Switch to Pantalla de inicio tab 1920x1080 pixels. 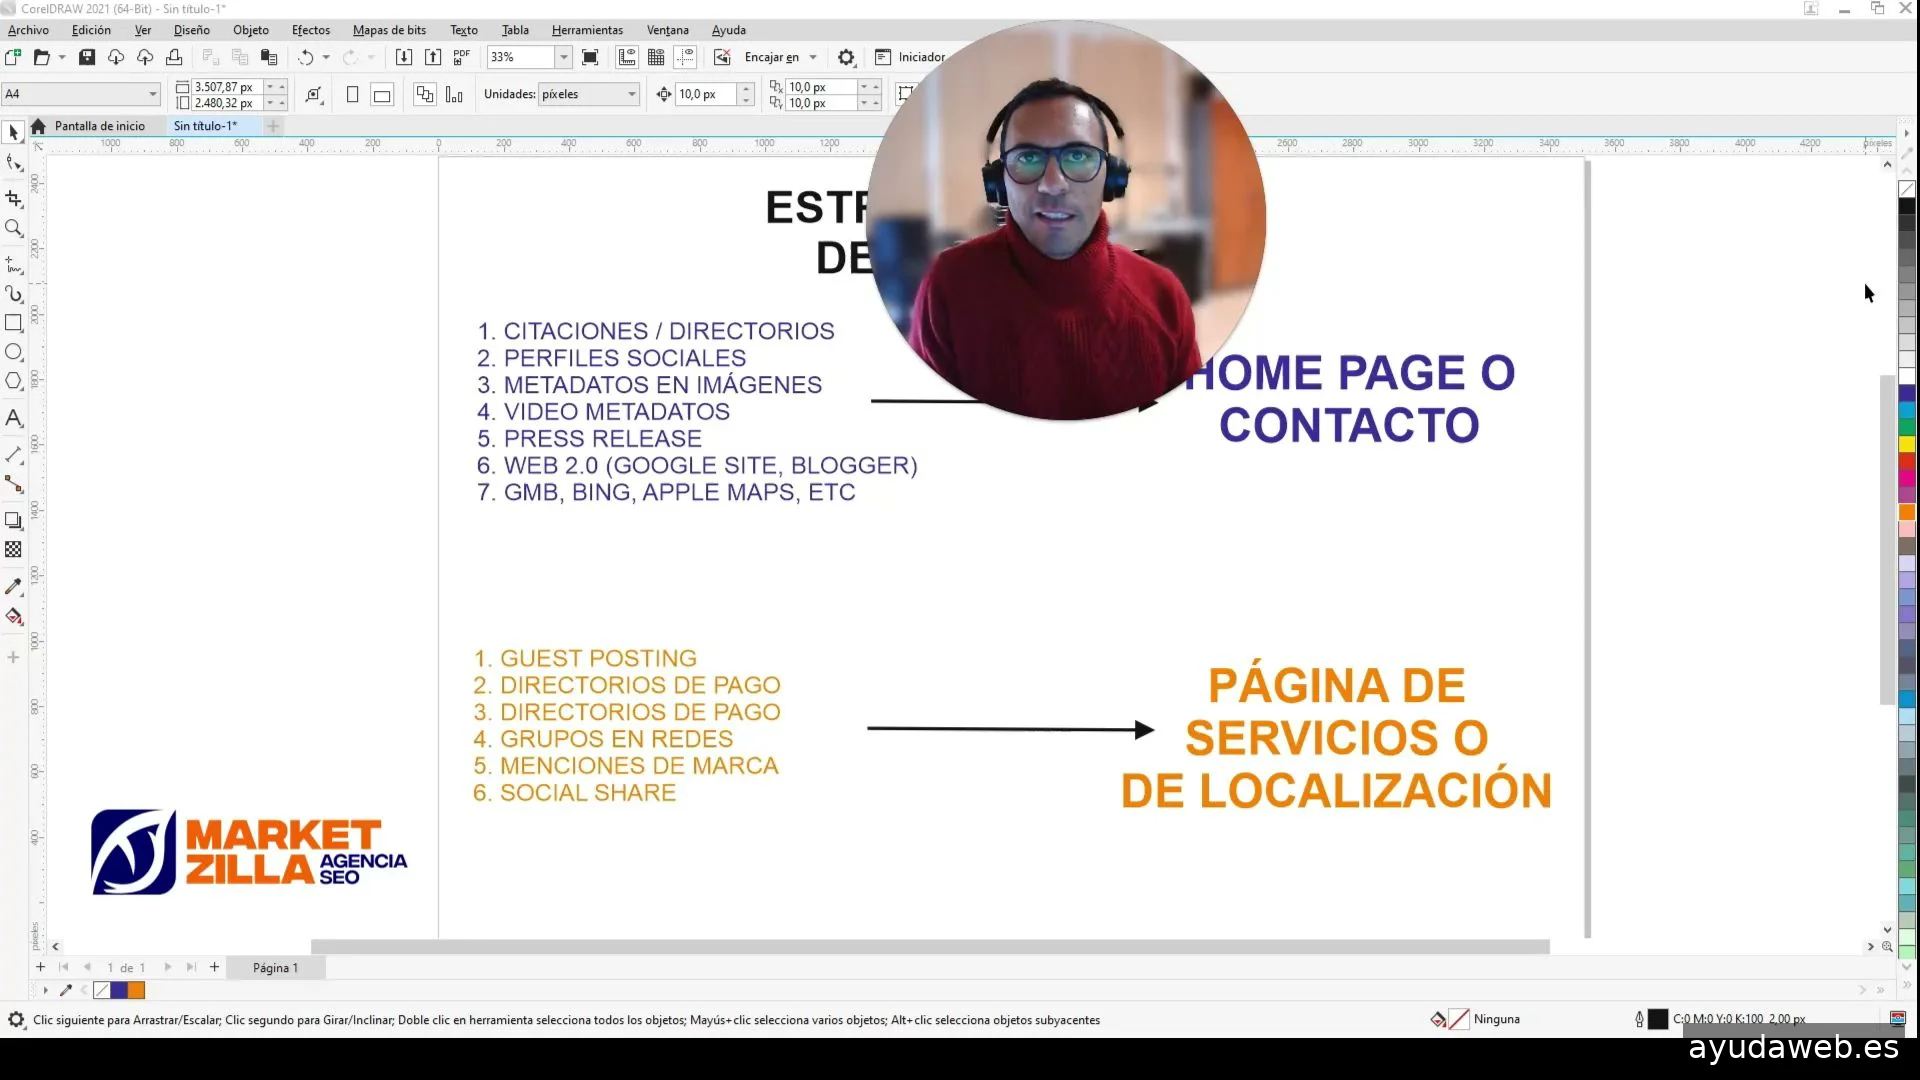coord(99,126)
